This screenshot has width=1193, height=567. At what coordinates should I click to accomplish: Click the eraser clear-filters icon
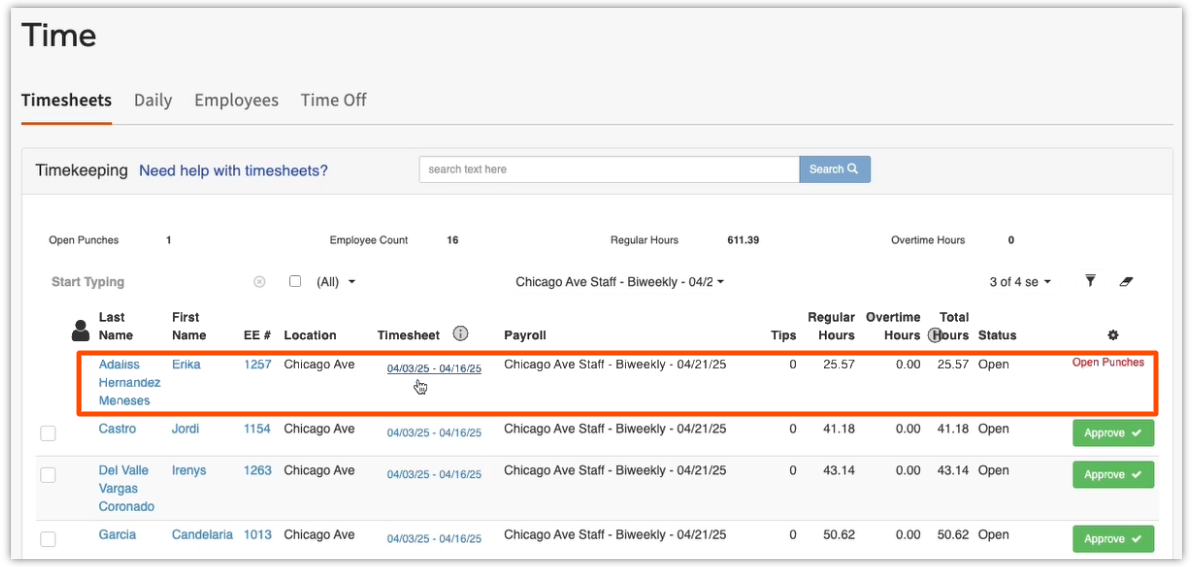point(1126,282)
